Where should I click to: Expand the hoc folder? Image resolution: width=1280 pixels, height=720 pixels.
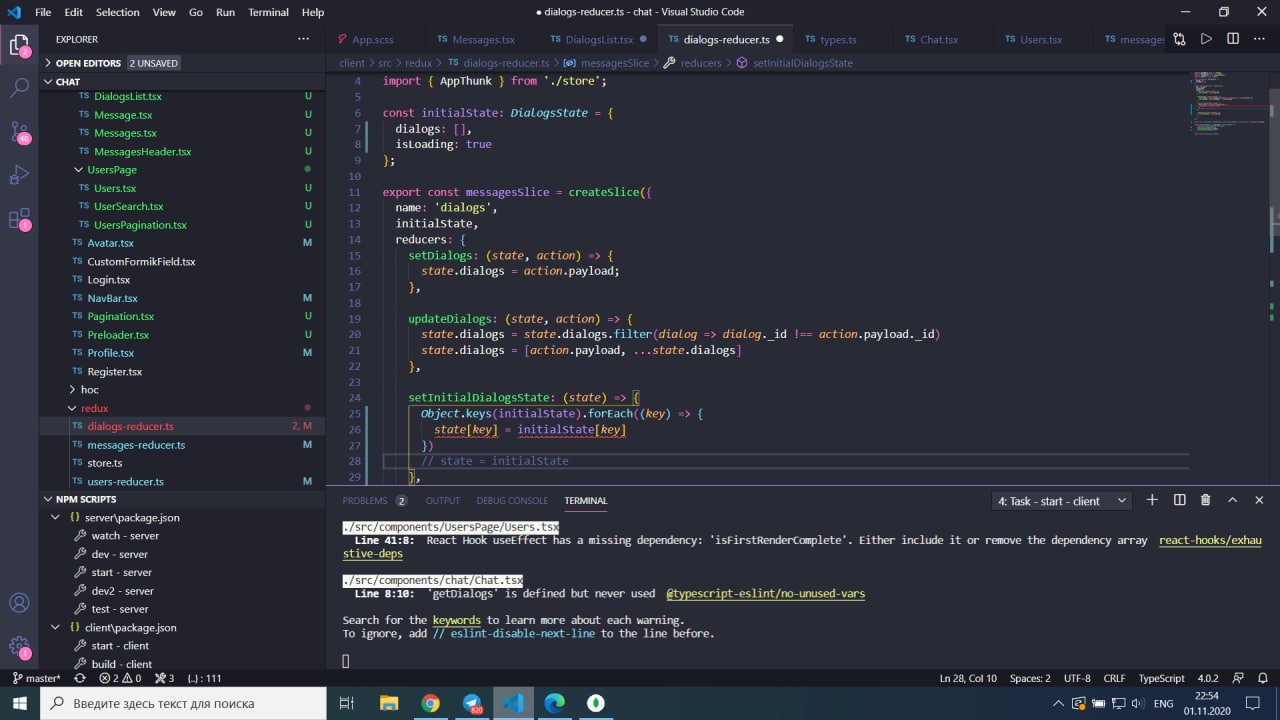click(x=89, y=389)
